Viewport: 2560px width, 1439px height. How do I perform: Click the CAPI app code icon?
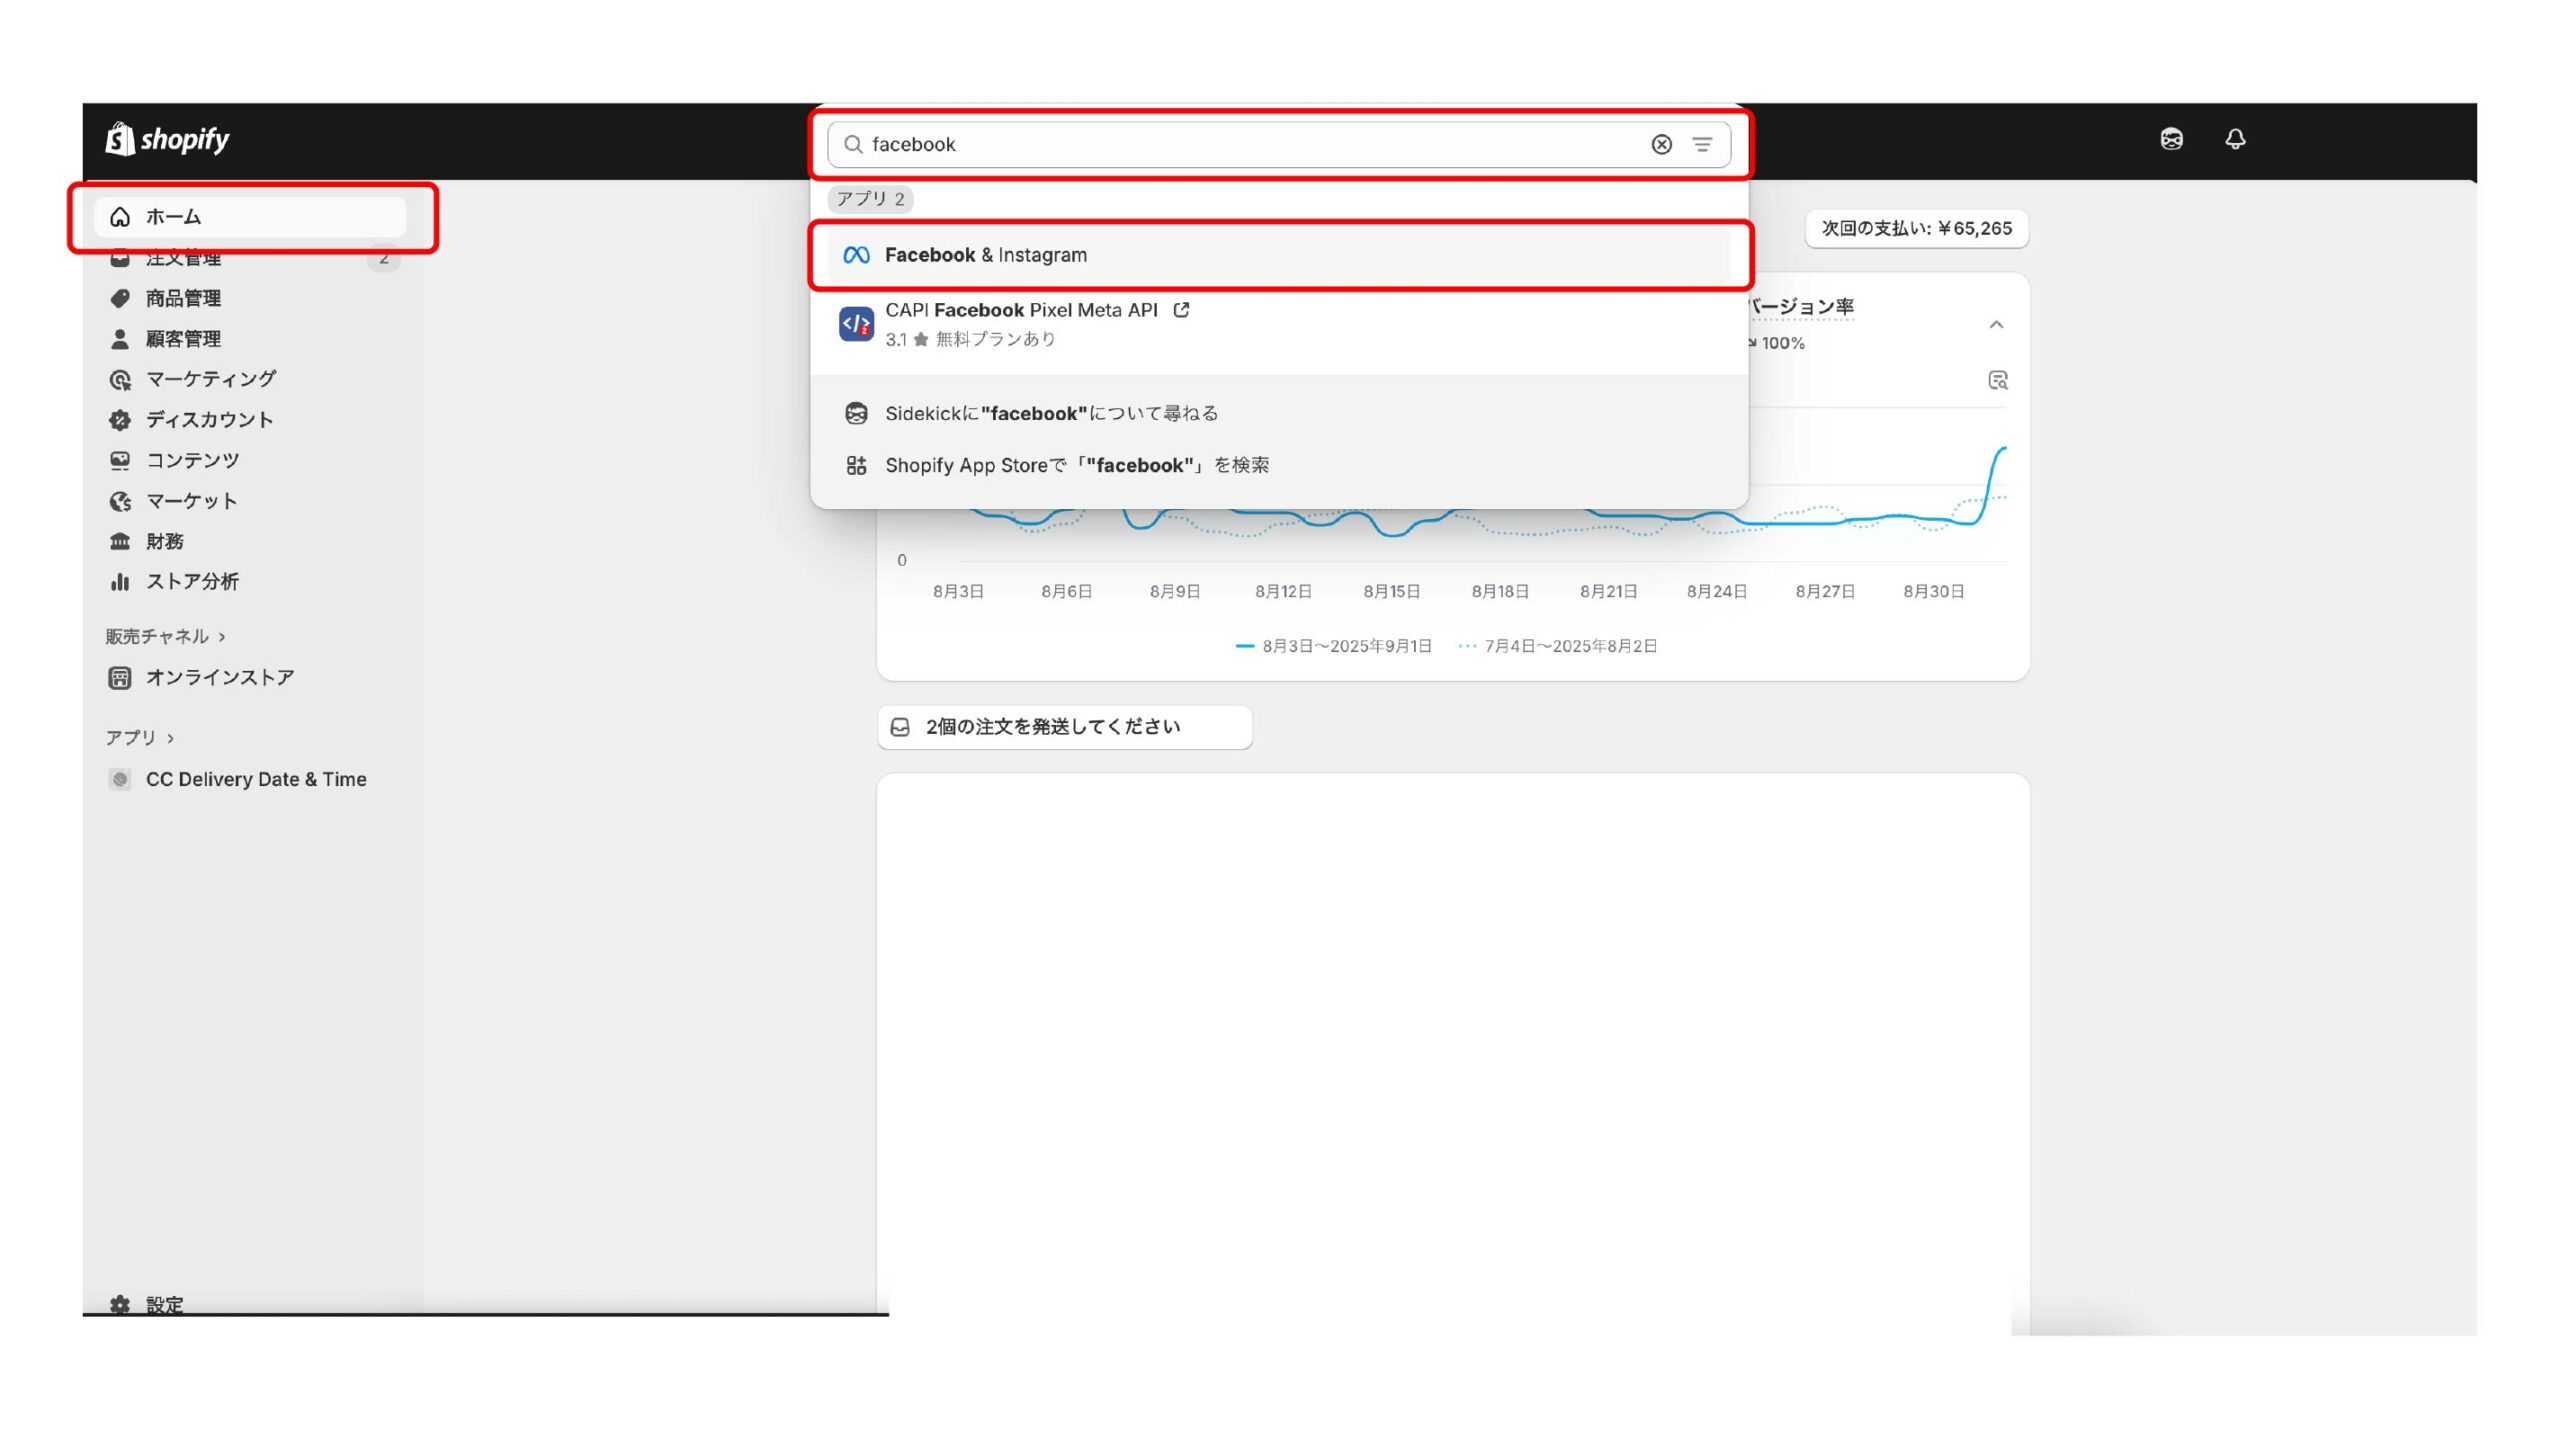tap(856, 324)
